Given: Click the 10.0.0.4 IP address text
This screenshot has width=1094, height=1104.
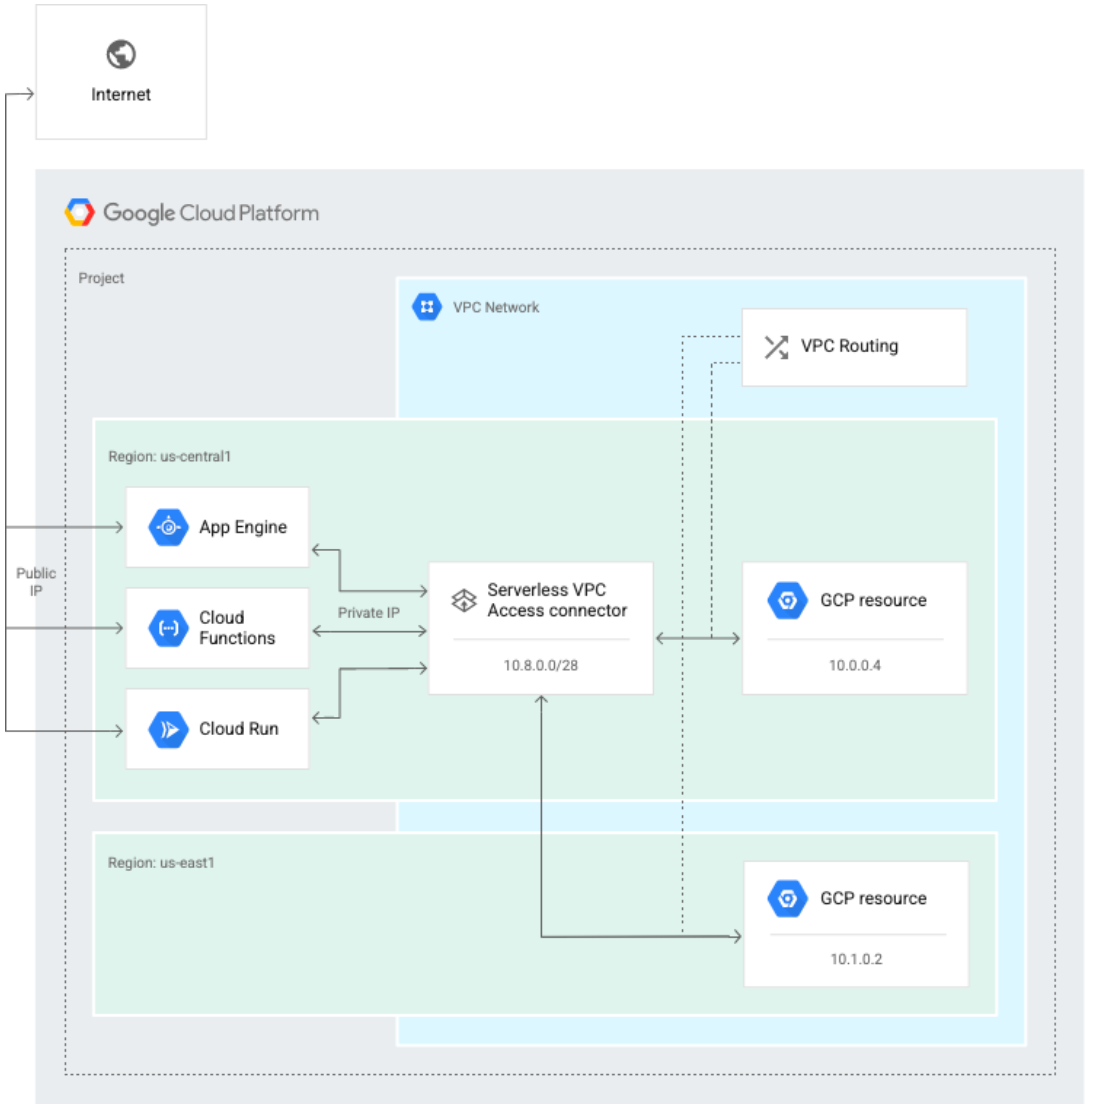Looking at the screenshot, I should tap(855, 664).
